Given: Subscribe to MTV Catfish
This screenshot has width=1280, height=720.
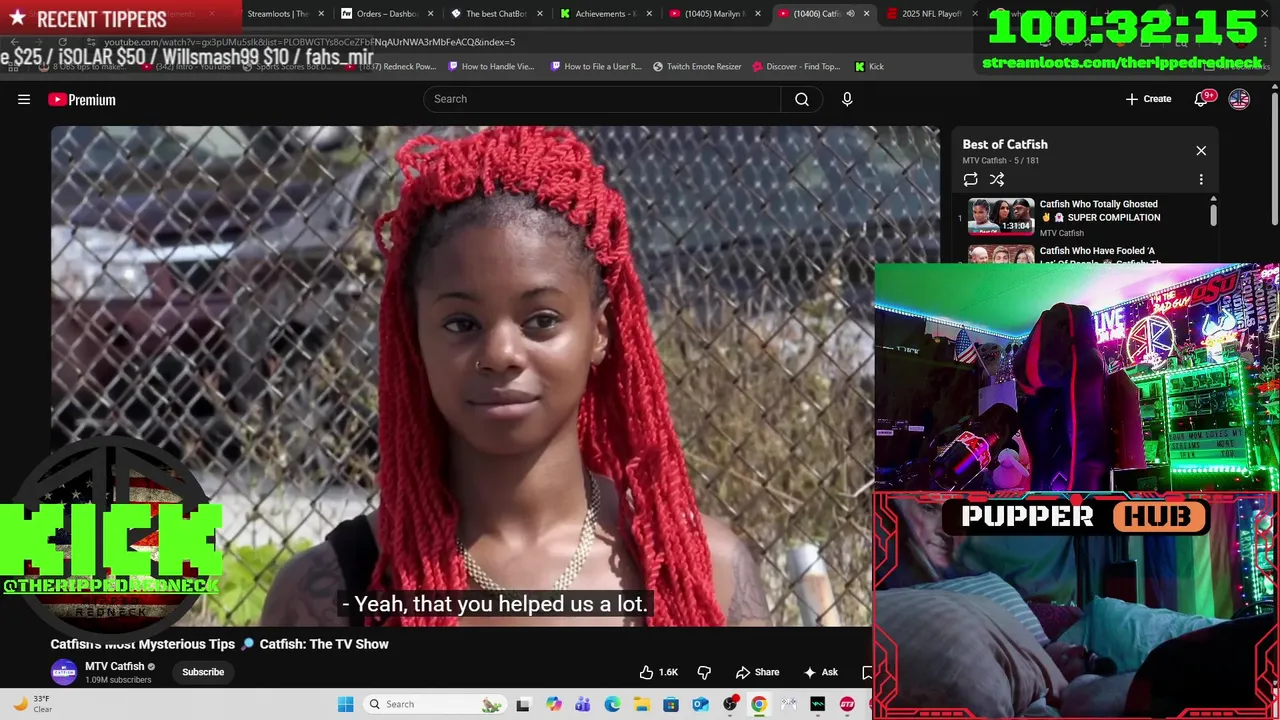Looking at the screenshot, I should tap(203, 672).
